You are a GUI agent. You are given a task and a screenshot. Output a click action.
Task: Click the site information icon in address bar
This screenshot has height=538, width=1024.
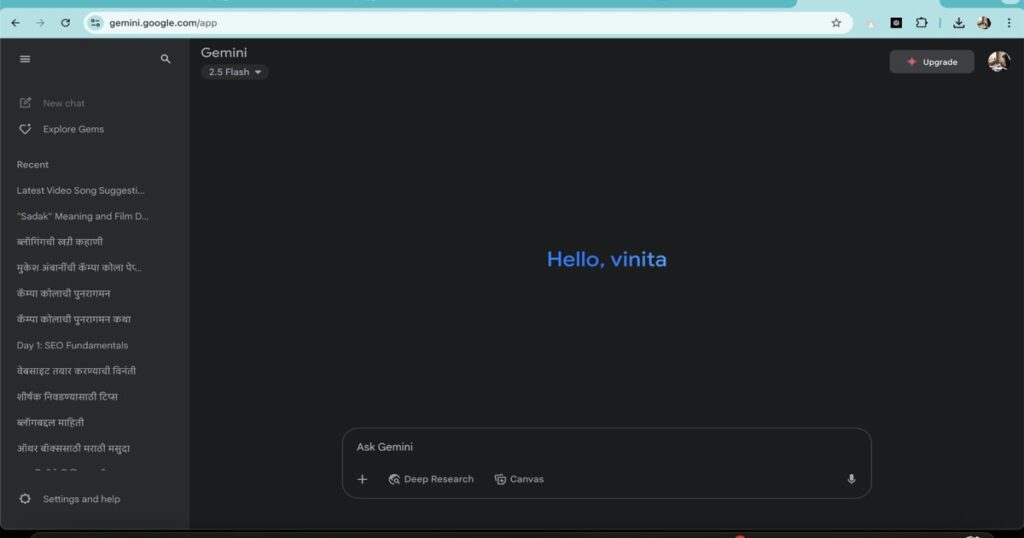coord(95,23)
